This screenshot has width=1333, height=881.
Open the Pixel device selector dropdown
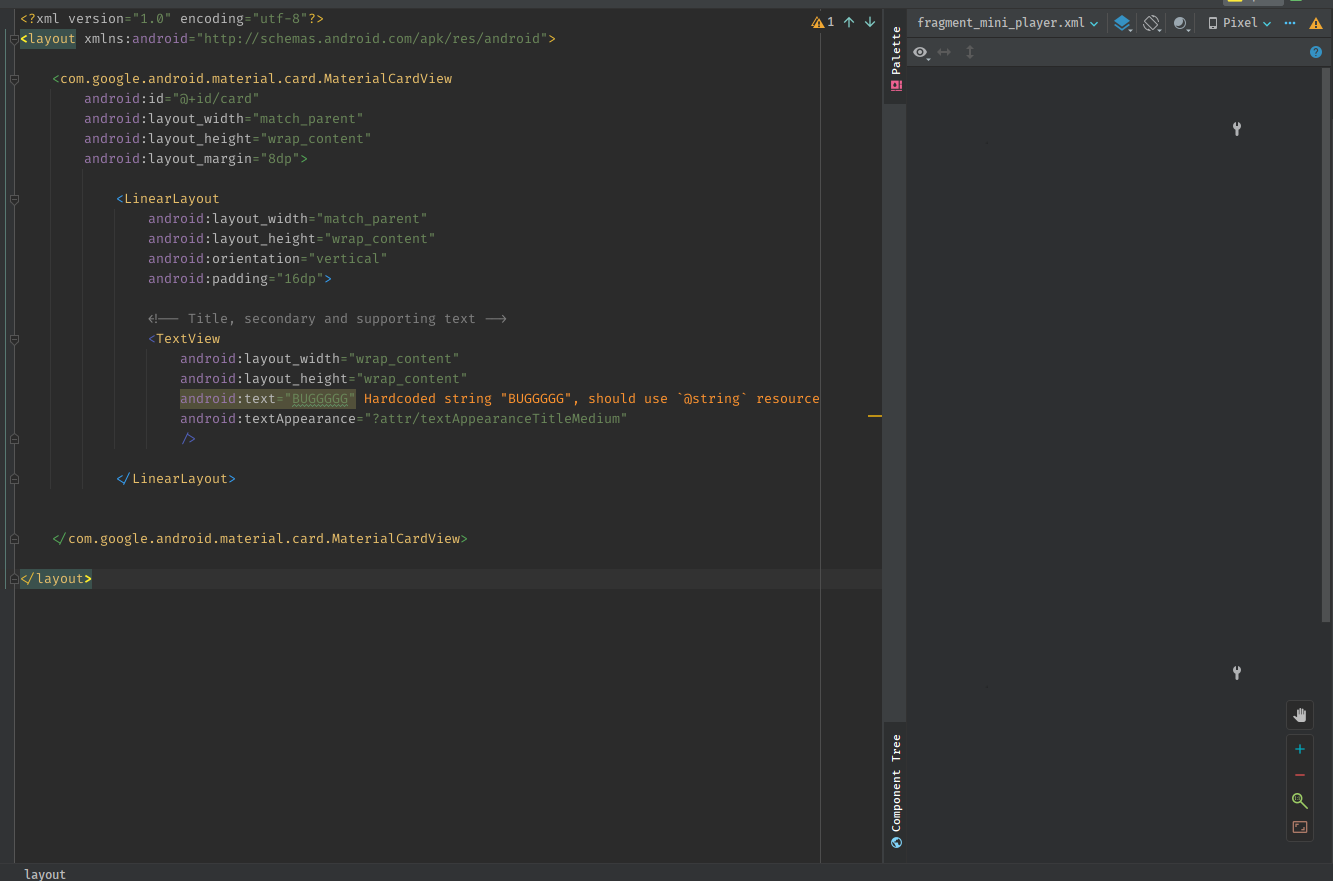pyautogui.click(x=1240, y=23)
